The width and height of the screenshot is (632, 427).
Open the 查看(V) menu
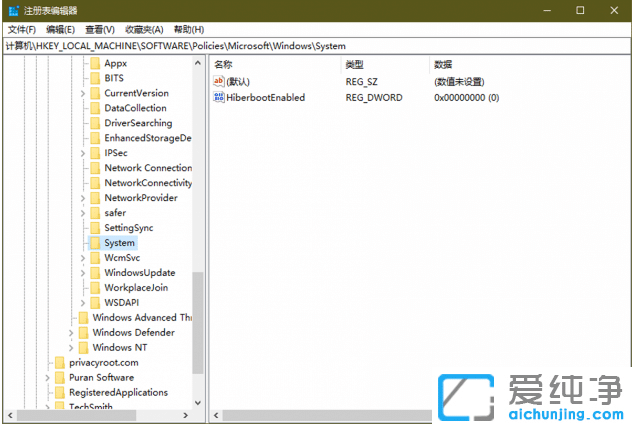tap(100, 29)
